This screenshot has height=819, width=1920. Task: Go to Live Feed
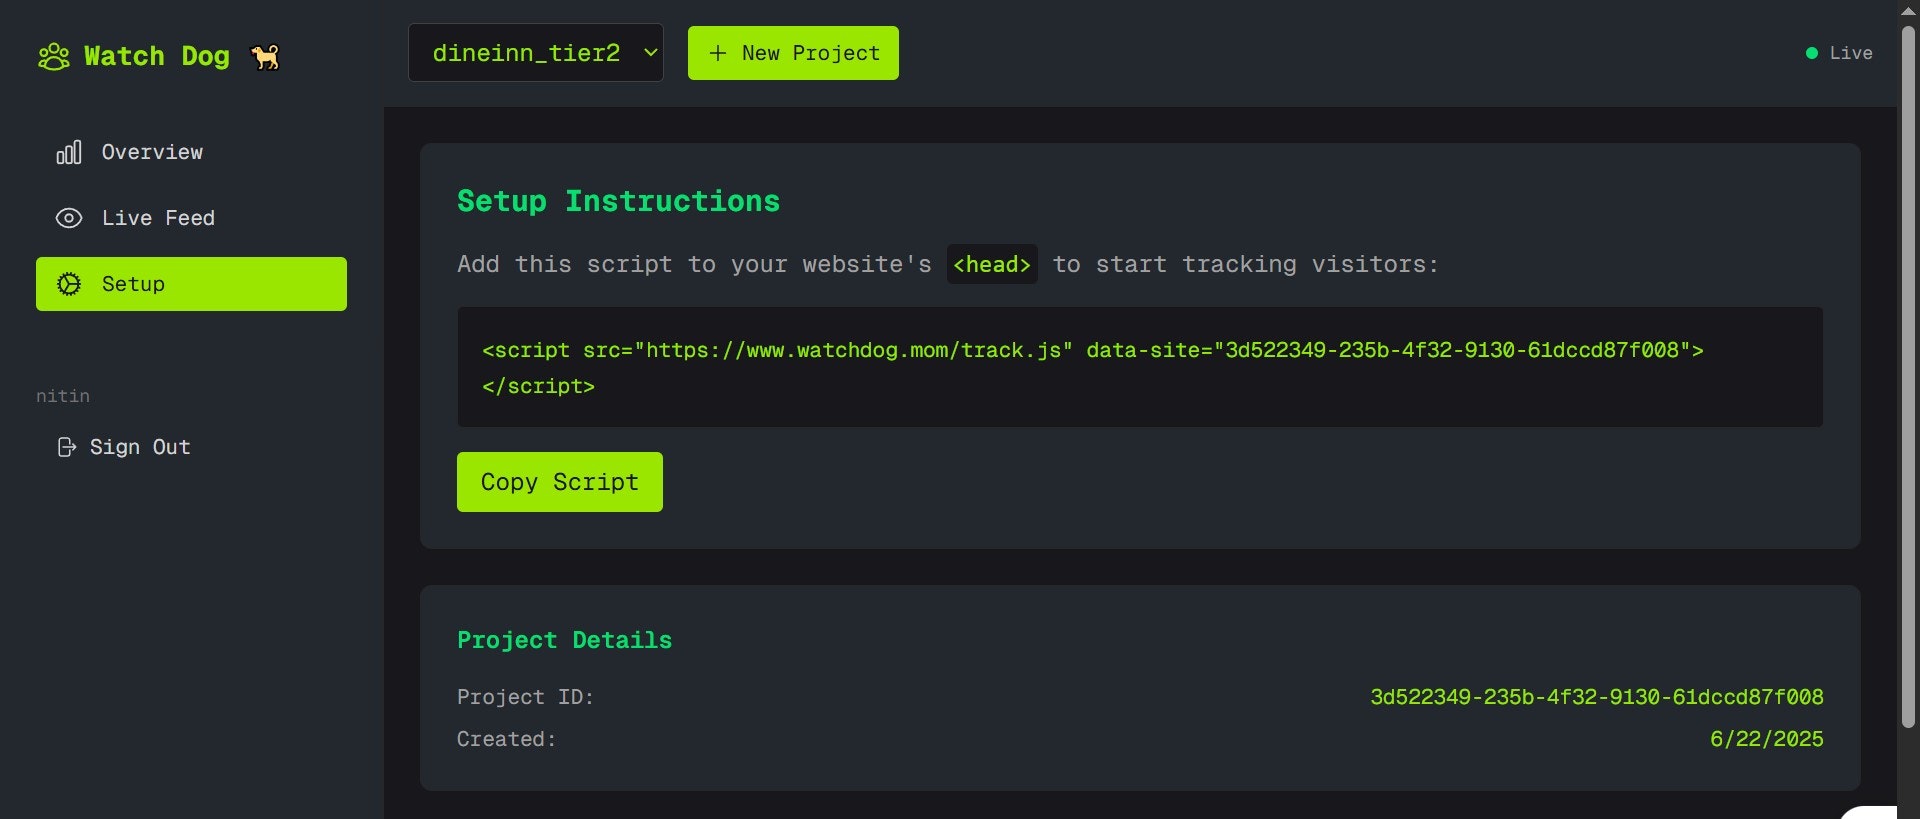(x=191, y=218)
